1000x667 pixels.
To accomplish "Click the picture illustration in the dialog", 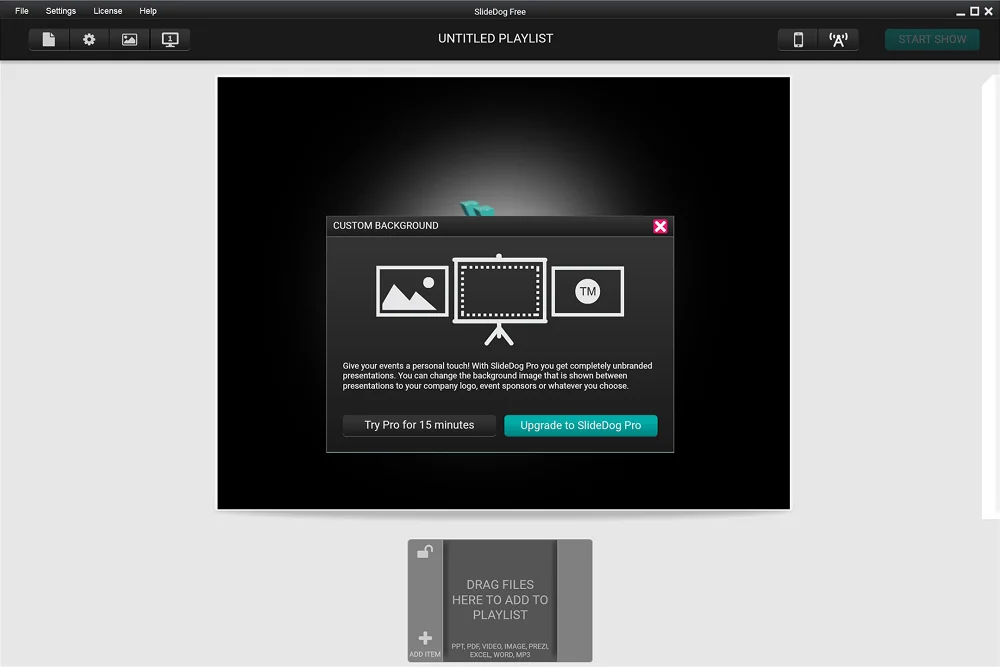I will click(x=412, y=291).
